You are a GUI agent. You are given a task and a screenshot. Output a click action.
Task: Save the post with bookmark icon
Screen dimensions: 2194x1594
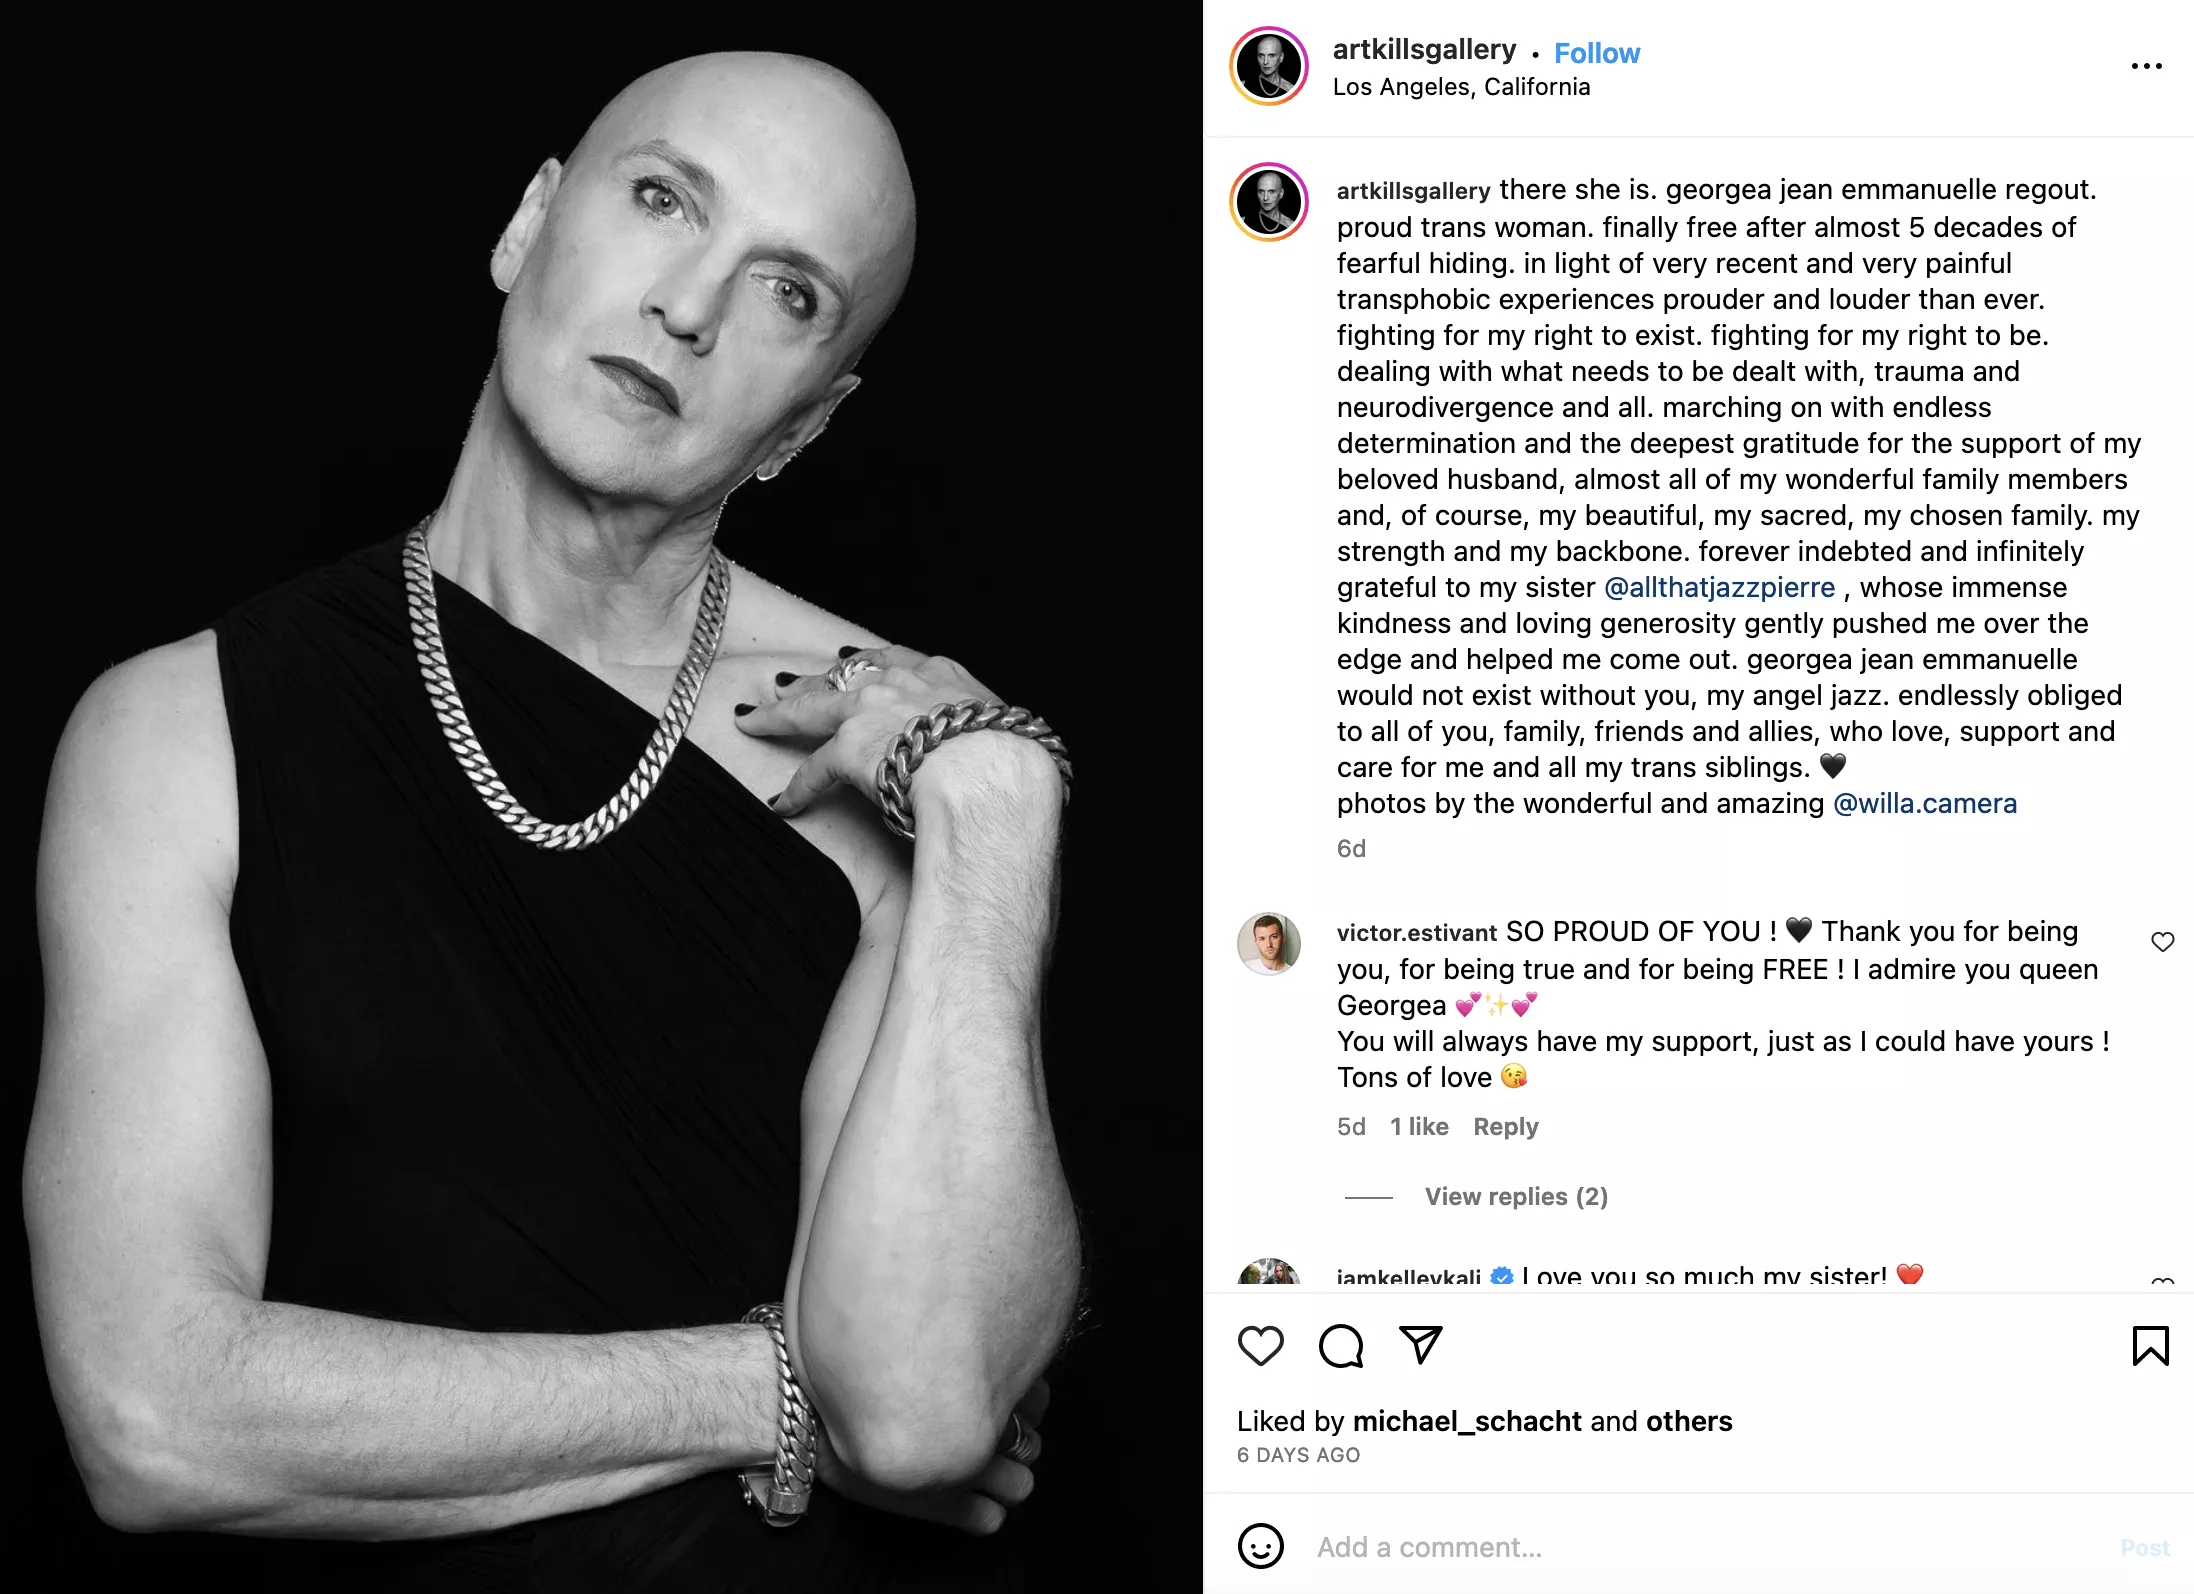coord(2150,1345)
